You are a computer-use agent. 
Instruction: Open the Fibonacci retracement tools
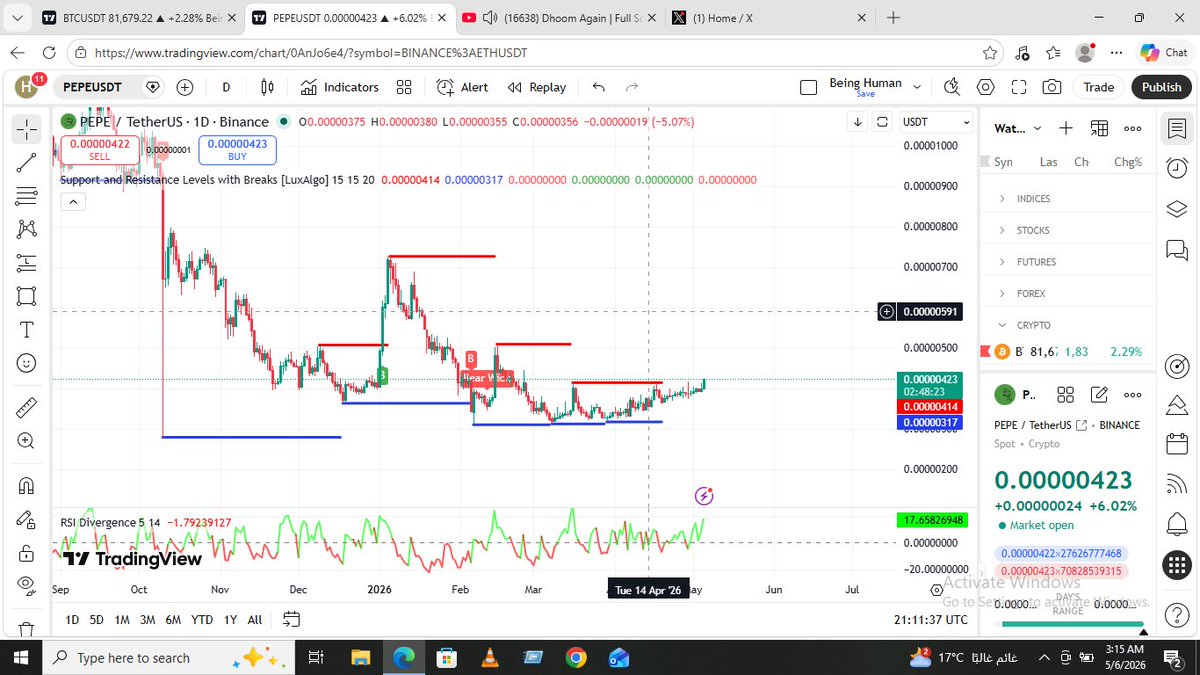[27, 196]
